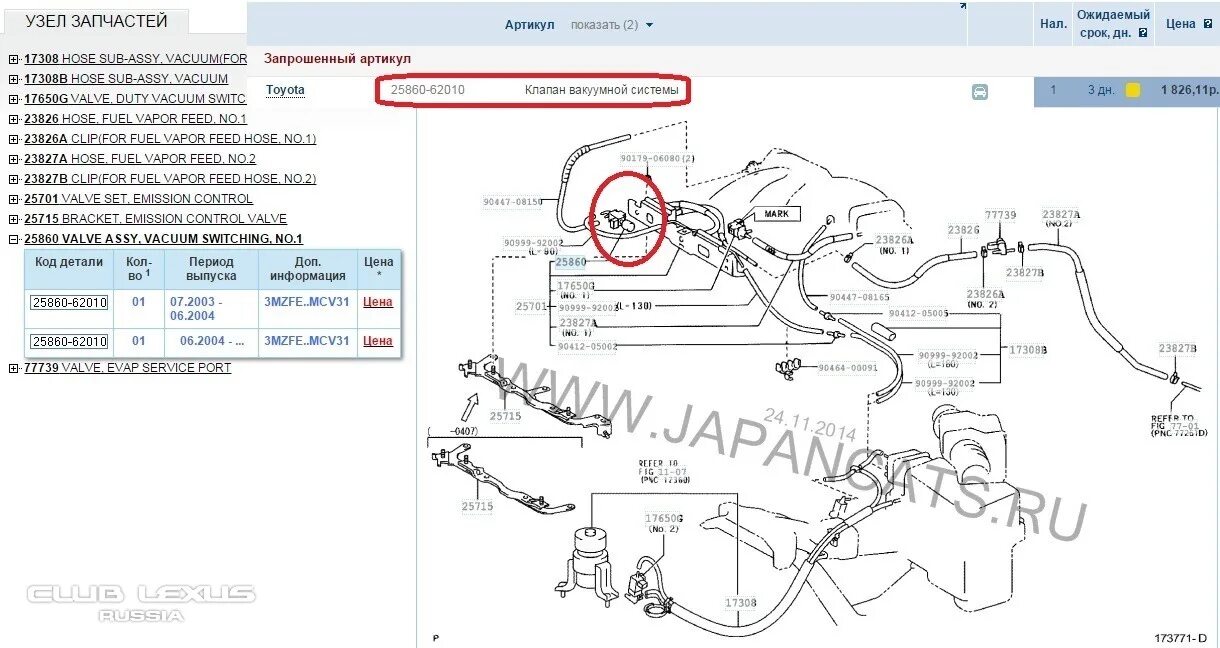Expand the 23826A CLIP node
The height and width of the screenshot is (648, 1220).
click(x=13, y=139)
